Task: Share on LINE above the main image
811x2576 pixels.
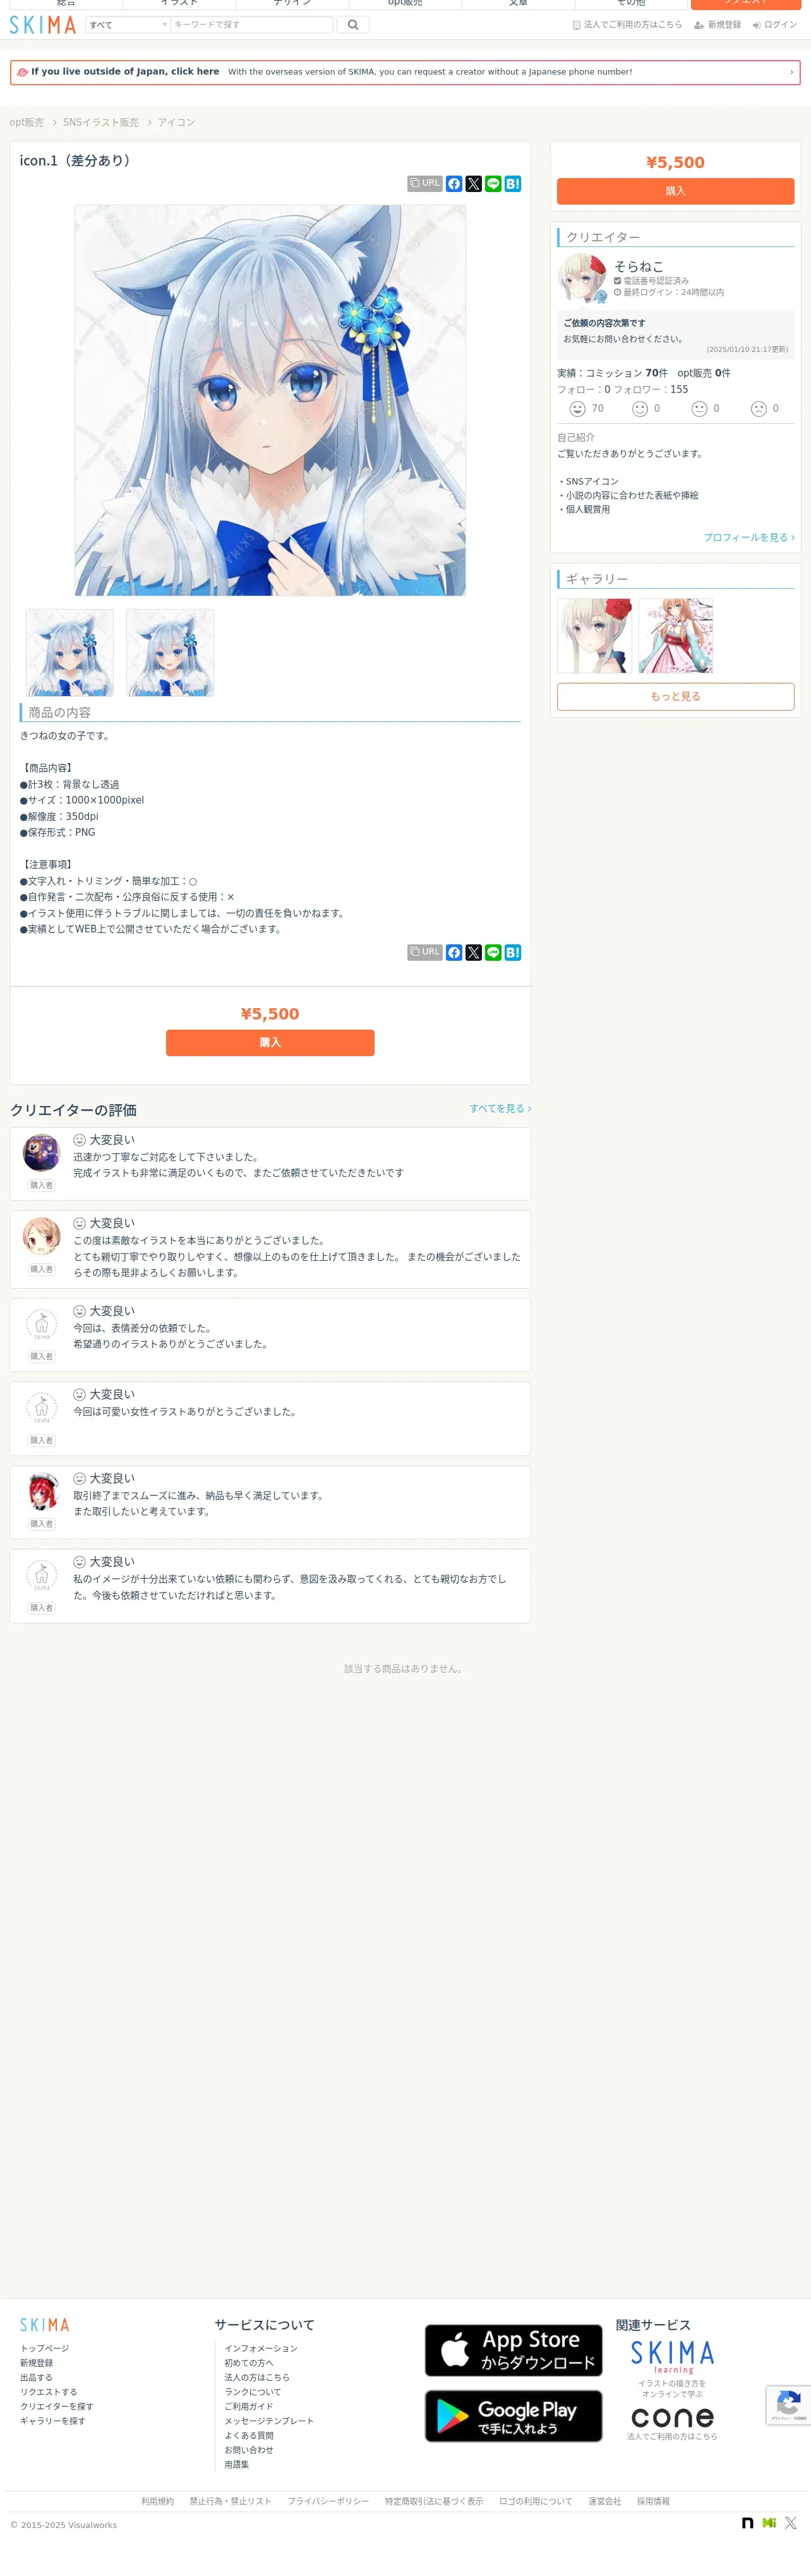Action: [493, 184]
